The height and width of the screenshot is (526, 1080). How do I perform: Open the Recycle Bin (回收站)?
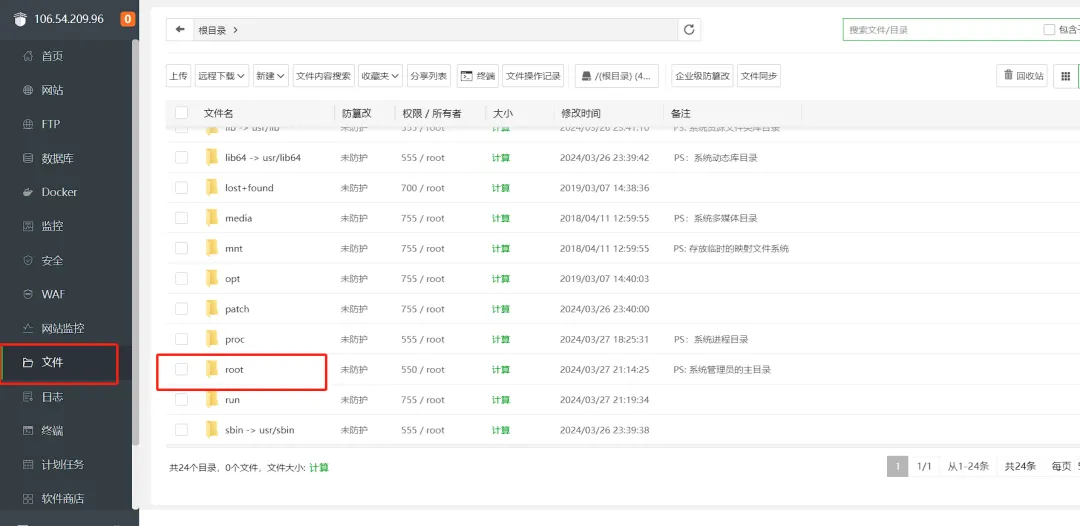(x=1022, y=76)
